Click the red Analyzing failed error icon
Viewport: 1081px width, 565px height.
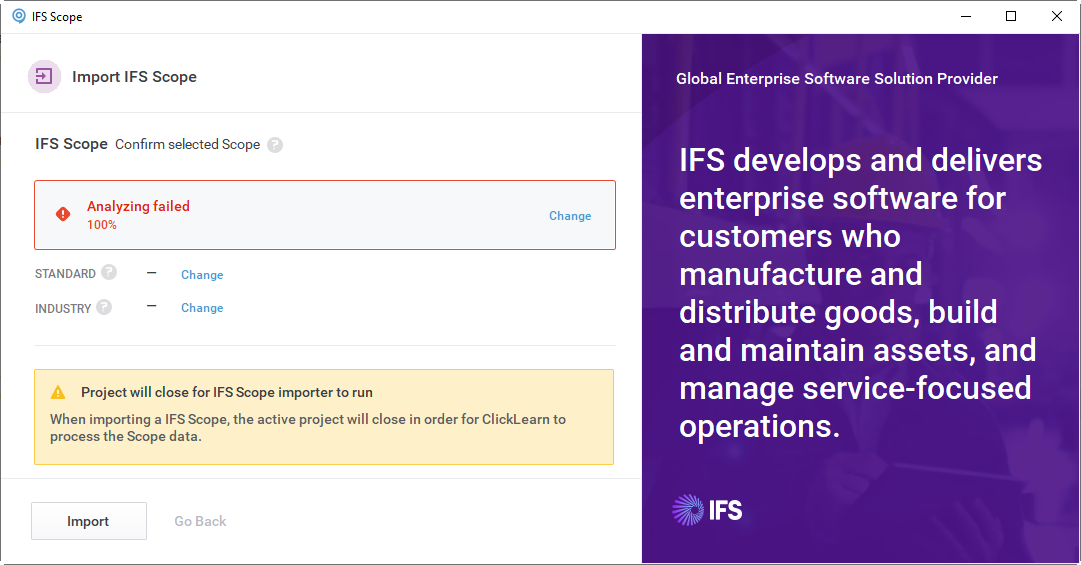pos(63,214)
